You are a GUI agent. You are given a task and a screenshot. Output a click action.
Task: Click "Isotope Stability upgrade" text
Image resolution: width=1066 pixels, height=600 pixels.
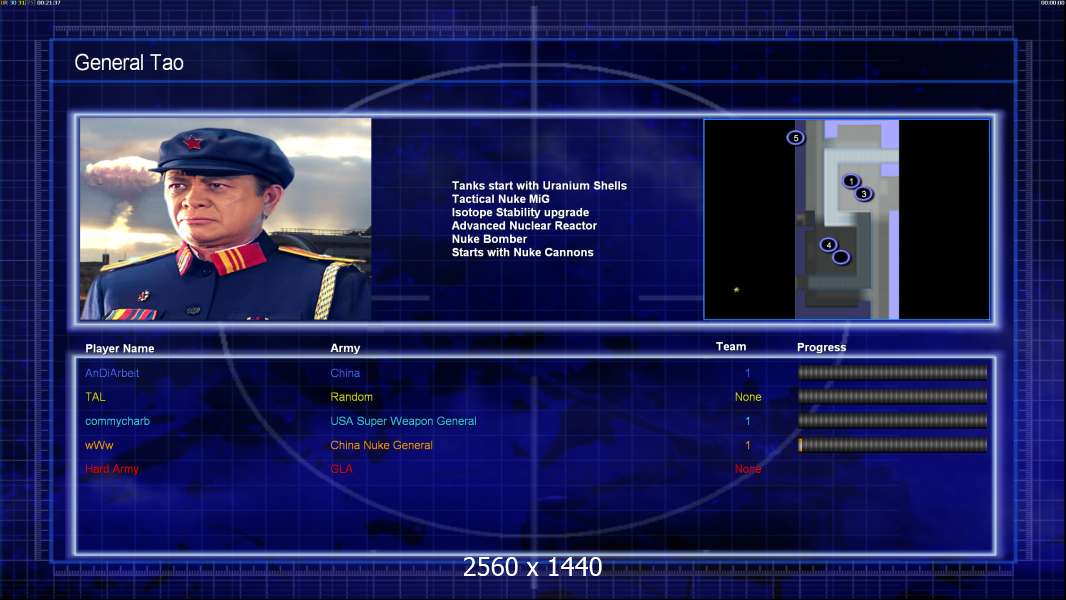pos(520,212)
